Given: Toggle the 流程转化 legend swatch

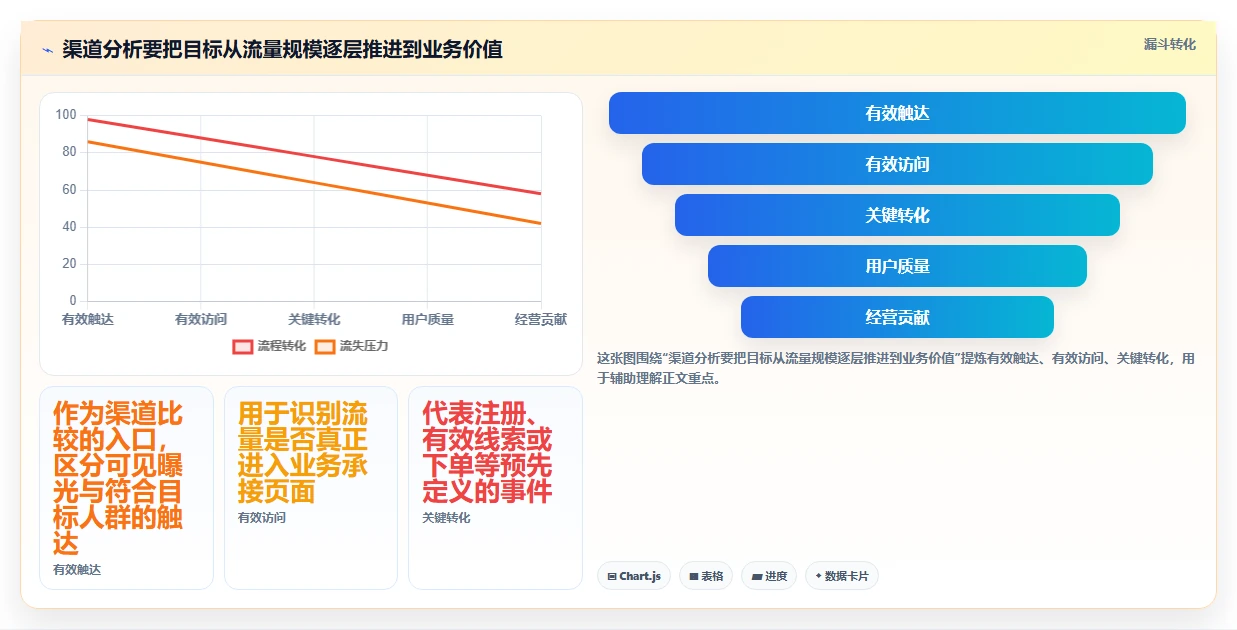Looking at the screenshot, I should [242, 347].
